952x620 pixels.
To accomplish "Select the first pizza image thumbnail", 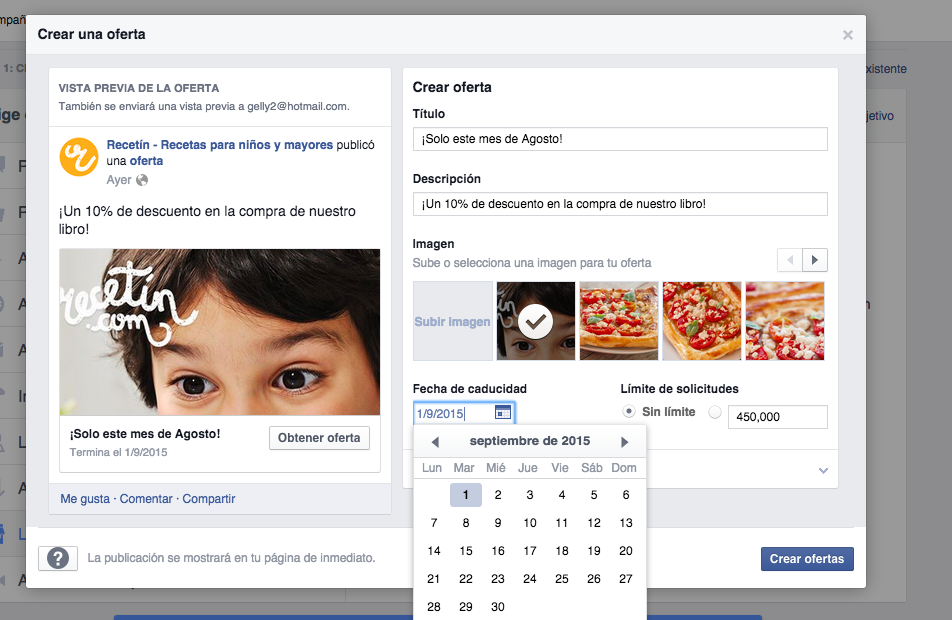I will [x=619, y=321].
